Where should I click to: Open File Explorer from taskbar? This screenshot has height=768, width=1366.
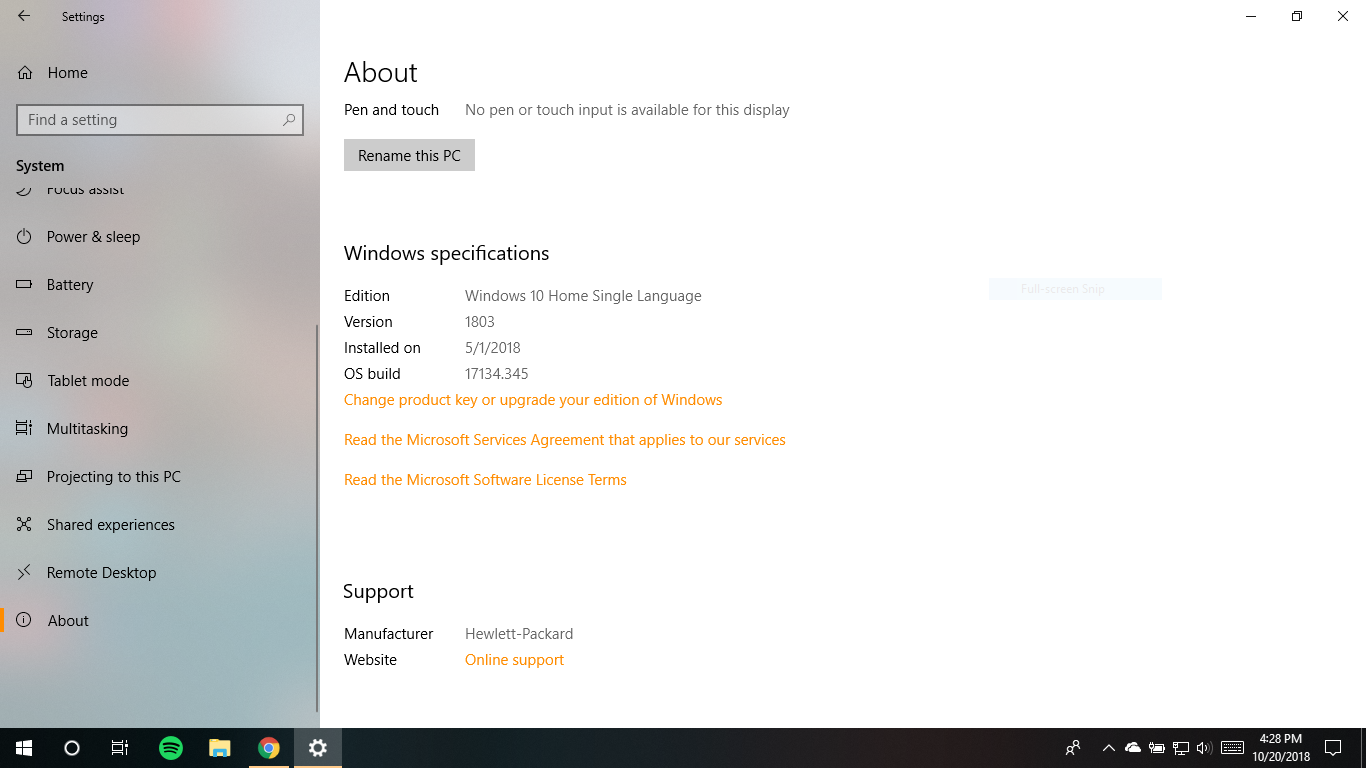tap(220, 748)
